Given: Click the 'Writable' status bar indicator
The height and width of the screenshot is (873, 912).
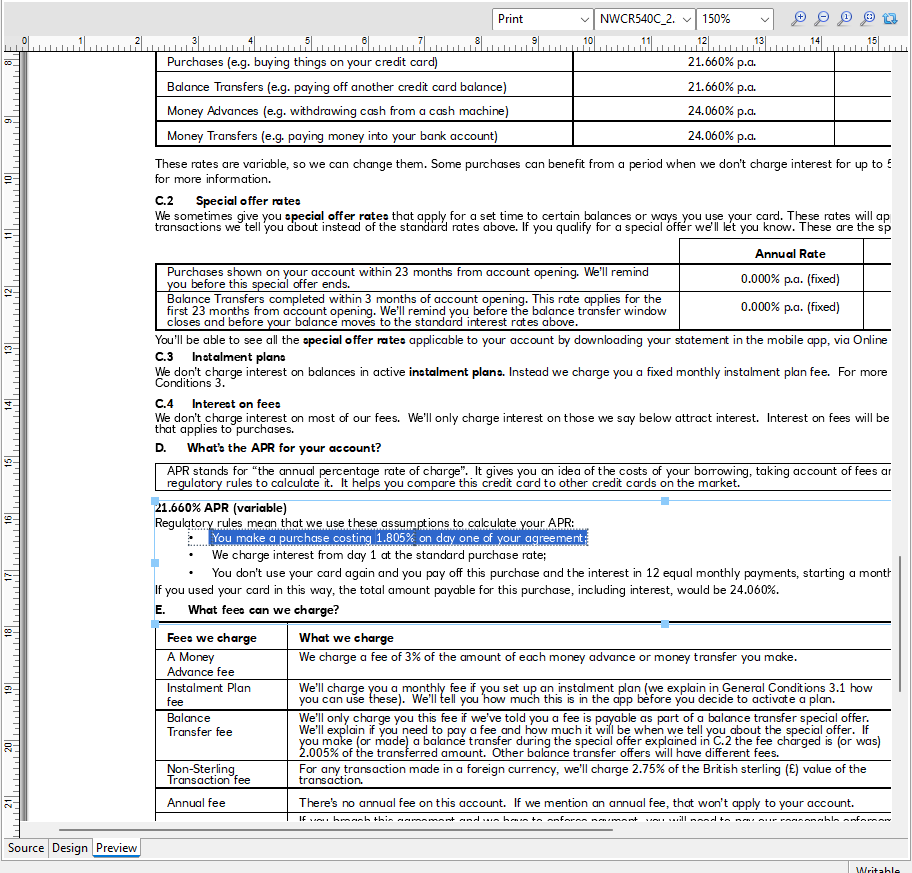Looking at the screenshot, I should tap(878, 868).
